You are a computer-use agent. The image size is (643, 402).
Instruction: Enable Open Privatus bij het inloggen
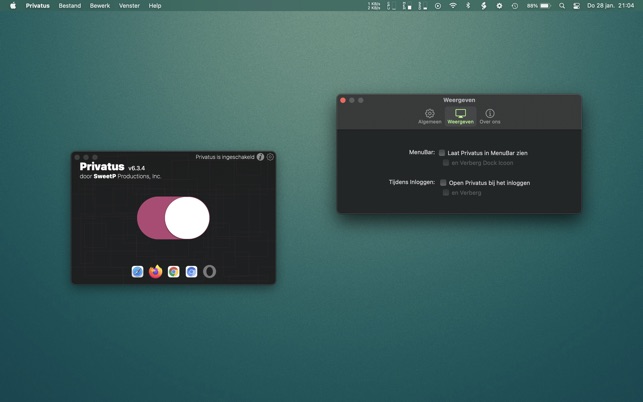pyautogui.click(x=443, y=183)
